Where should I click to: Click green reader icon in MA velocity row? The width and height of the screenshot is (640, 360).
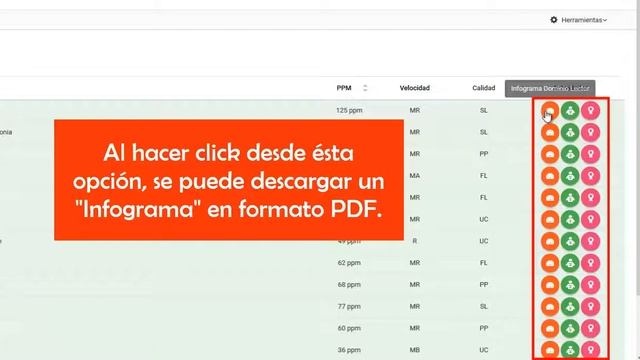pos(570,176)
